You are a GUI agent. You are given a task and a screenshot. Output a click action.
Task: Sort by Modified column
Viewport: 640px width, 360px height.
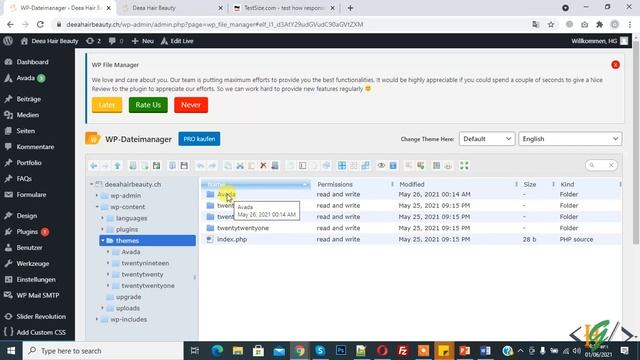[411, 184]
